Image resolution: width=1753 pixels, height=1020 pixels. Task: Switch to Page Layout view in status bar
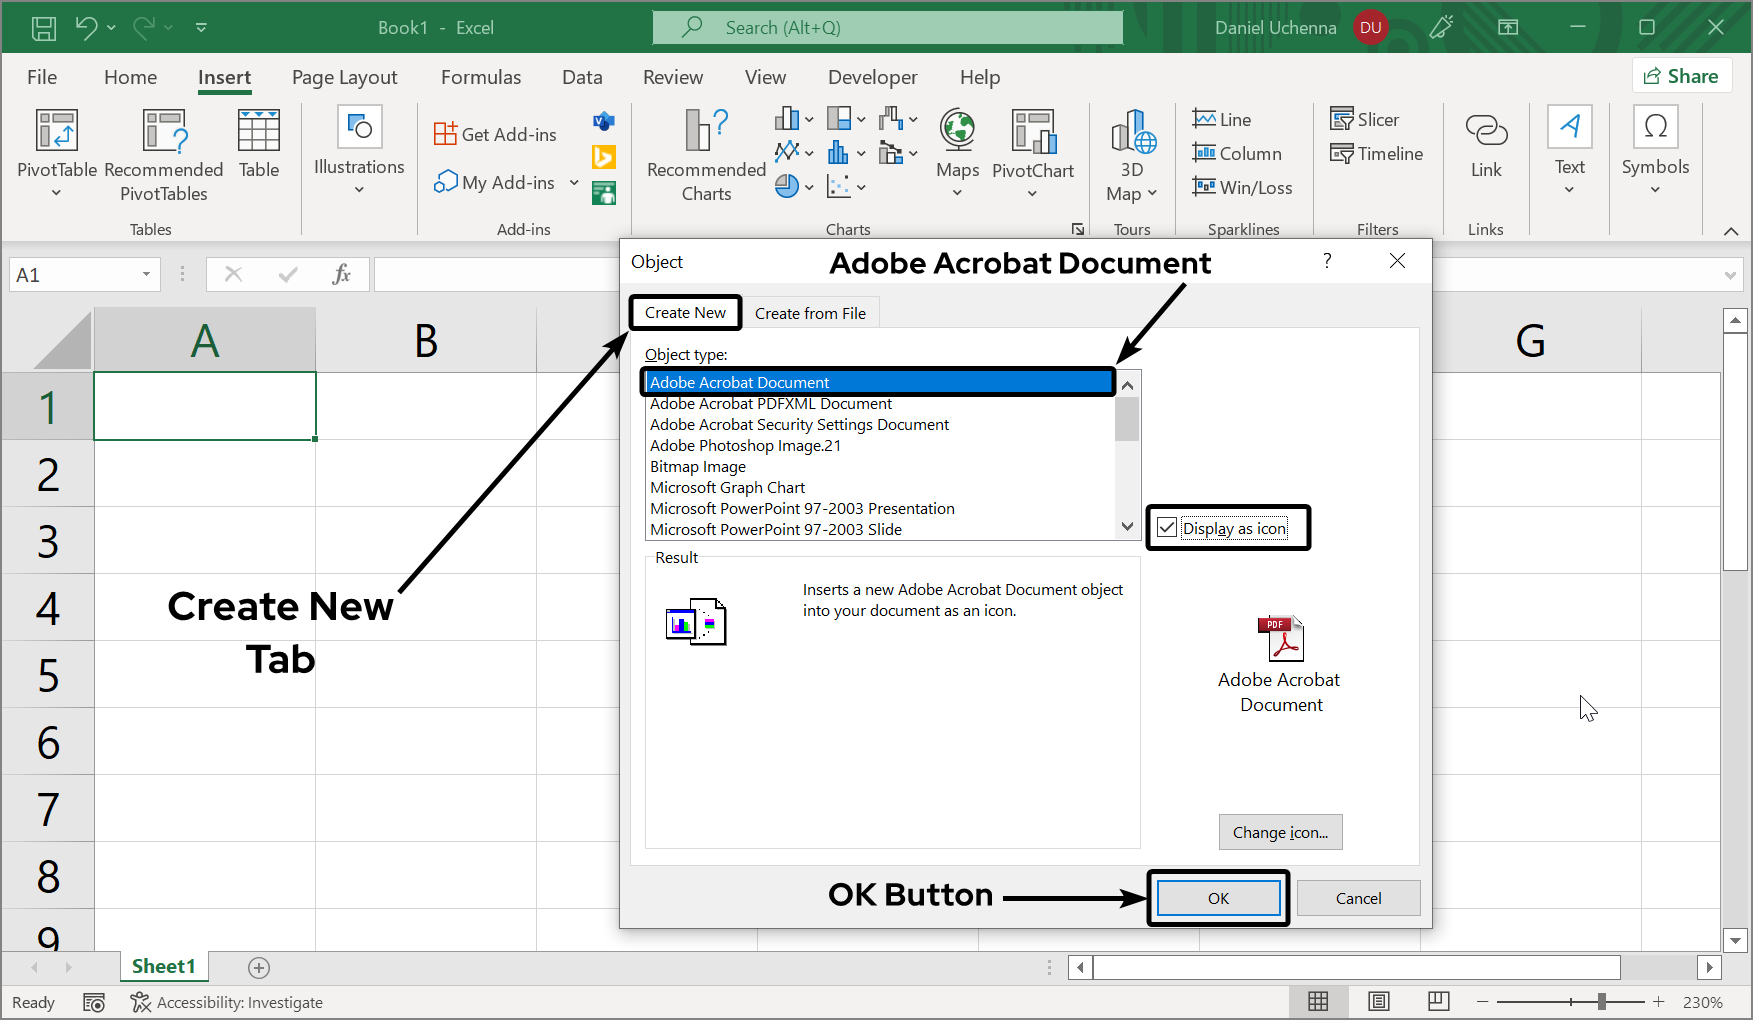pyautogui.click(x=1378, y=1002)
